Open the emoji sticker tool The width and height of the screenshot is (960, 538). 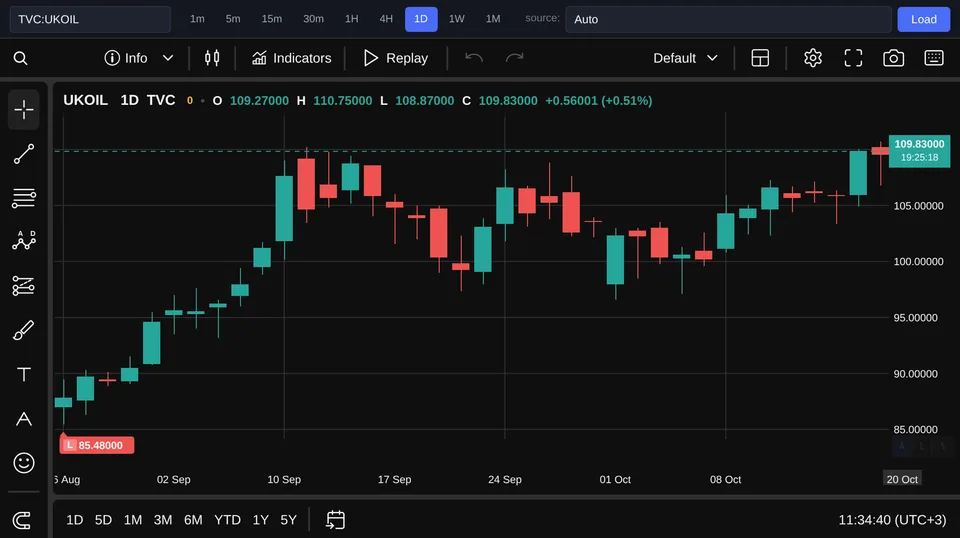tap(24, 463)
